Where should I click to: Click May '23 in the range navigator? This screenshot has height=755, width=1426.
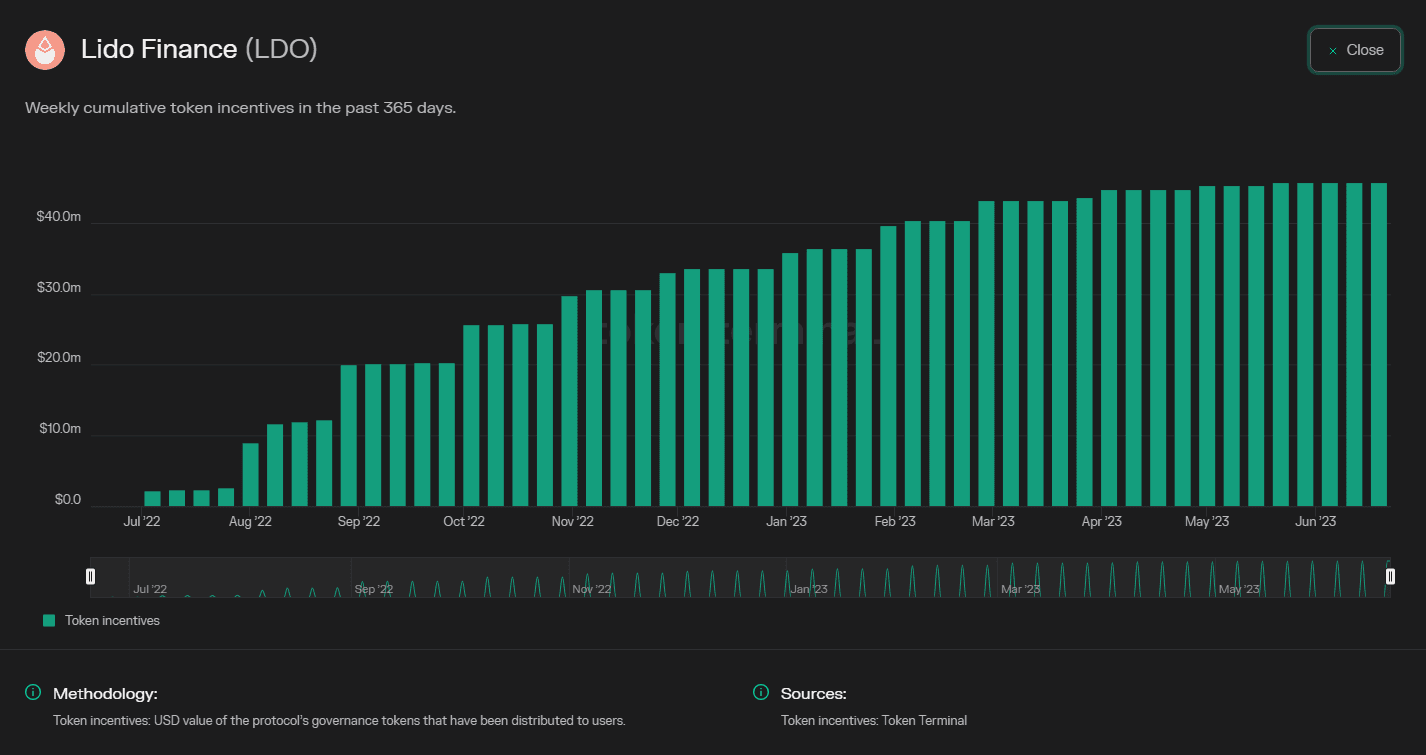click(1238, 589)
